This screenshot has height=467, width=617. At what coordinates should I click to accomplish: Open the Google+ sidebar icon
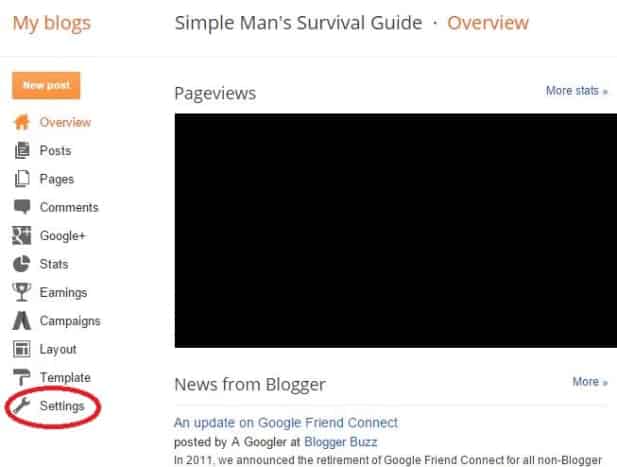pyautogui.click(x=22, y=236)
